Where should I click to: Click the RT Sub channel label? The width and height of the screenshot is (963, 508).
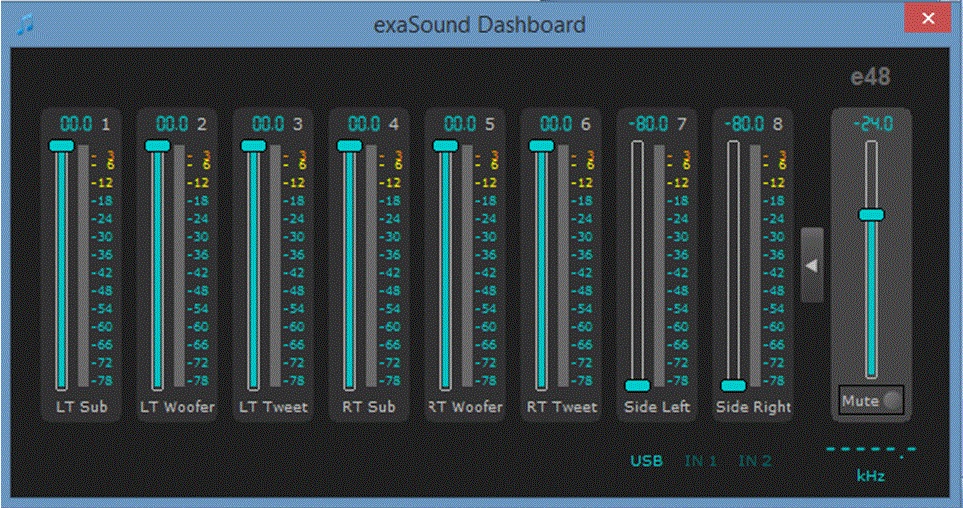[x=369, y=407]
